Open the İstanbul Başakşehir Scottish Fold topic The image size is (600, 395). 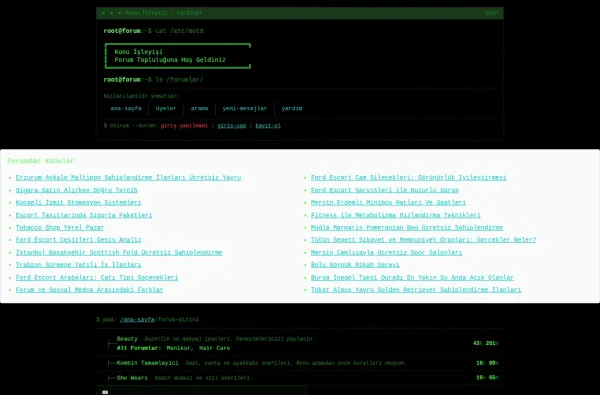pyautogui.click(x=119, y=253)
